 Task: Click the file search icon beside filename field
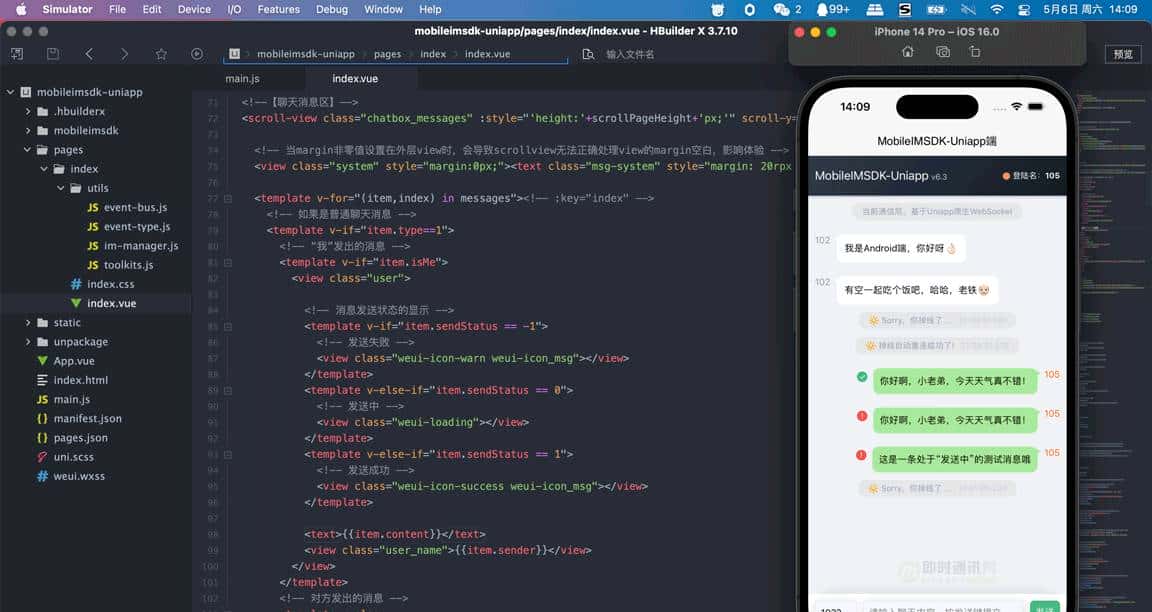click(x=588, y=54)
